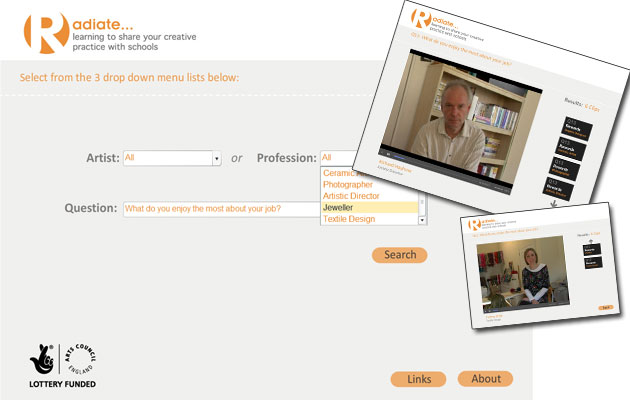This screenshot has height=400, width=630.
Task: Click 'Select from the 3 drop down menu lists' text
Action: tap(129, 77)
